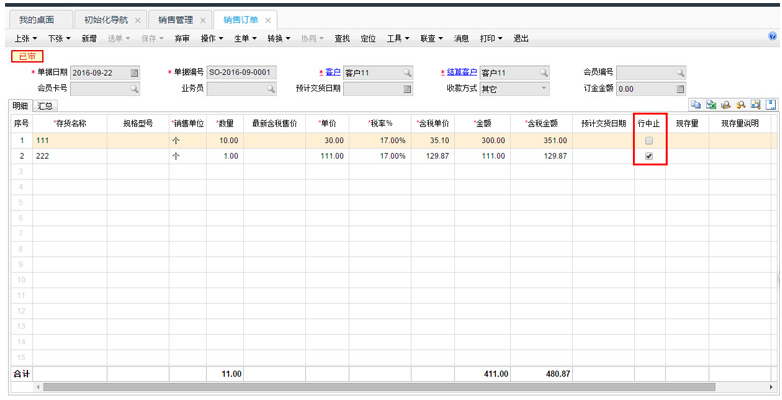Viewport: 782px width, 400px height.
Task: Select the 明细 sub-tab
Action: (20, 106)
